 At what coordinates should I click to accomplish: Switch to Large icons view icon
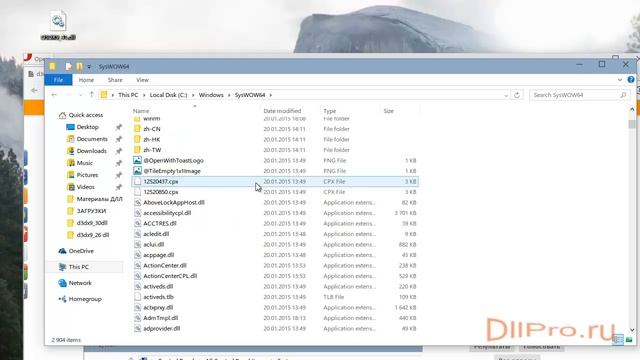[629, 339]
